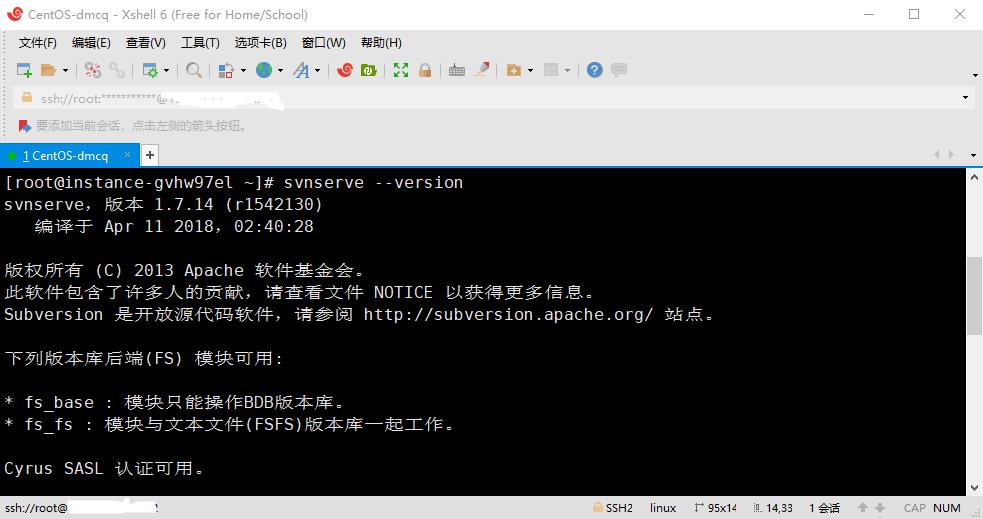Click the Open session folder icon
983x519 pixels.
coord(48,70)
